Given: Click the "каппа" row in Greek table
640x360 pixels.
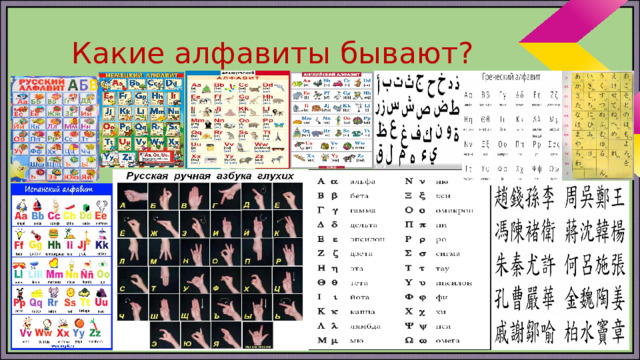Looking at the screenshot, I should pos(347,311).
